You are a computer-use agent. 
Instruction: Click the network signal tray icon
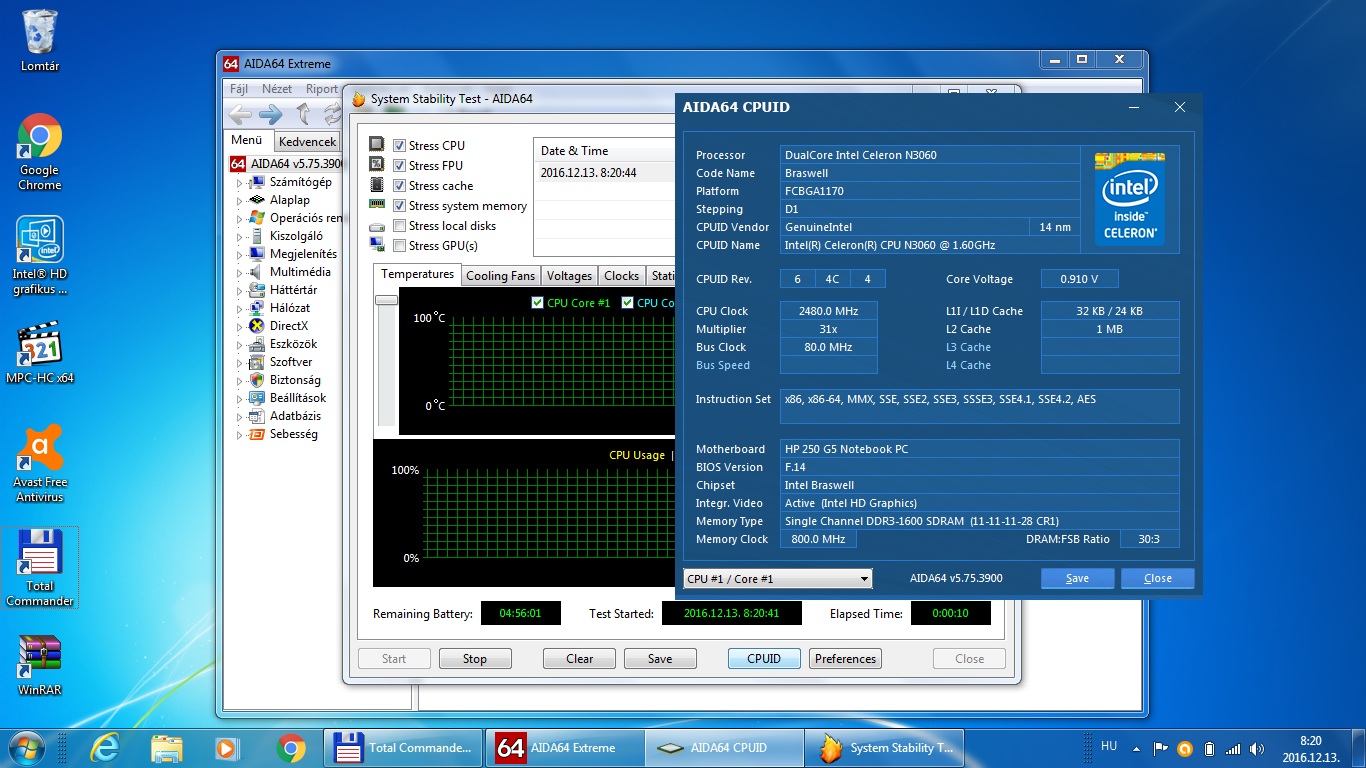point(1233,748)
